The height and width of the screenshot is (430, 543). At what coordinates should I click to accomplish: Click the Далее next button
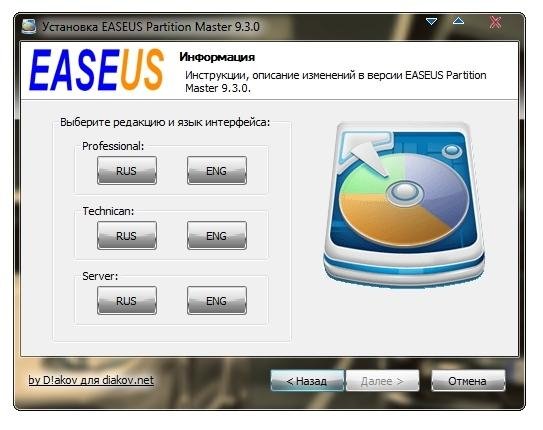pos(382,381)
